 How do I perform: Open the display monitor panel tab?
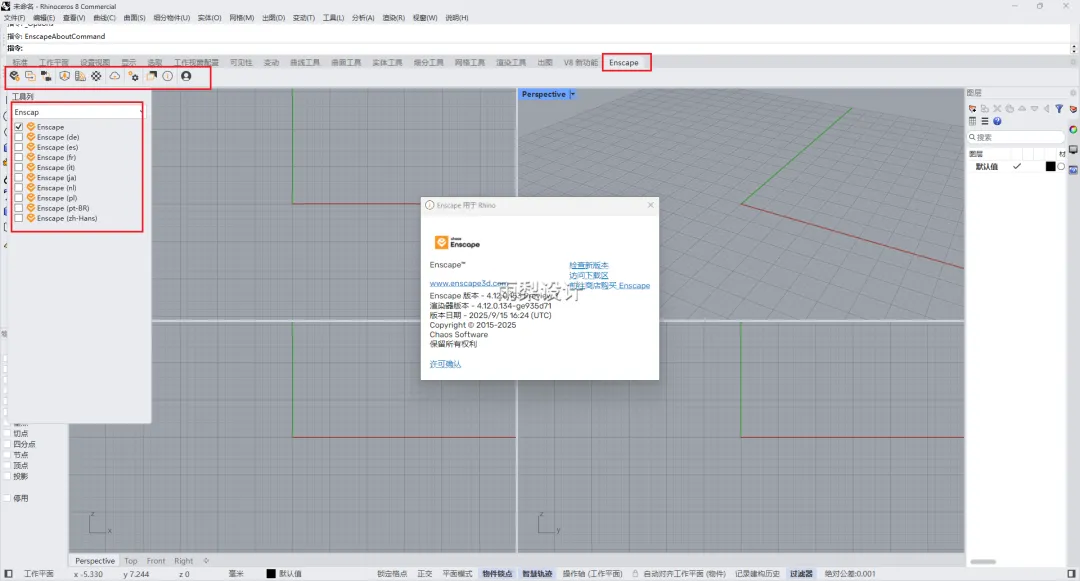pyautogui.click(x=1073, y=149)
